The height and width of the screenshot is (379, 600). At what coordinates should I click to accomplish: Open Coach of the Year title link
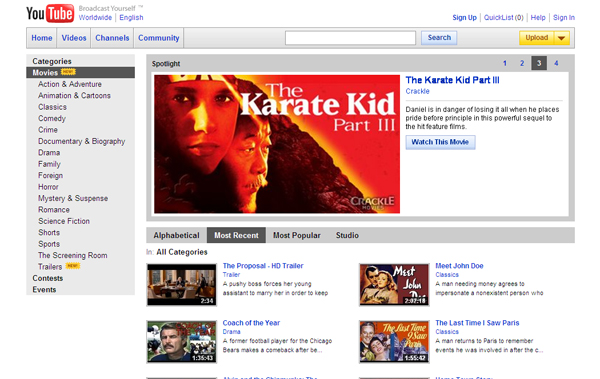pos(251,323)
